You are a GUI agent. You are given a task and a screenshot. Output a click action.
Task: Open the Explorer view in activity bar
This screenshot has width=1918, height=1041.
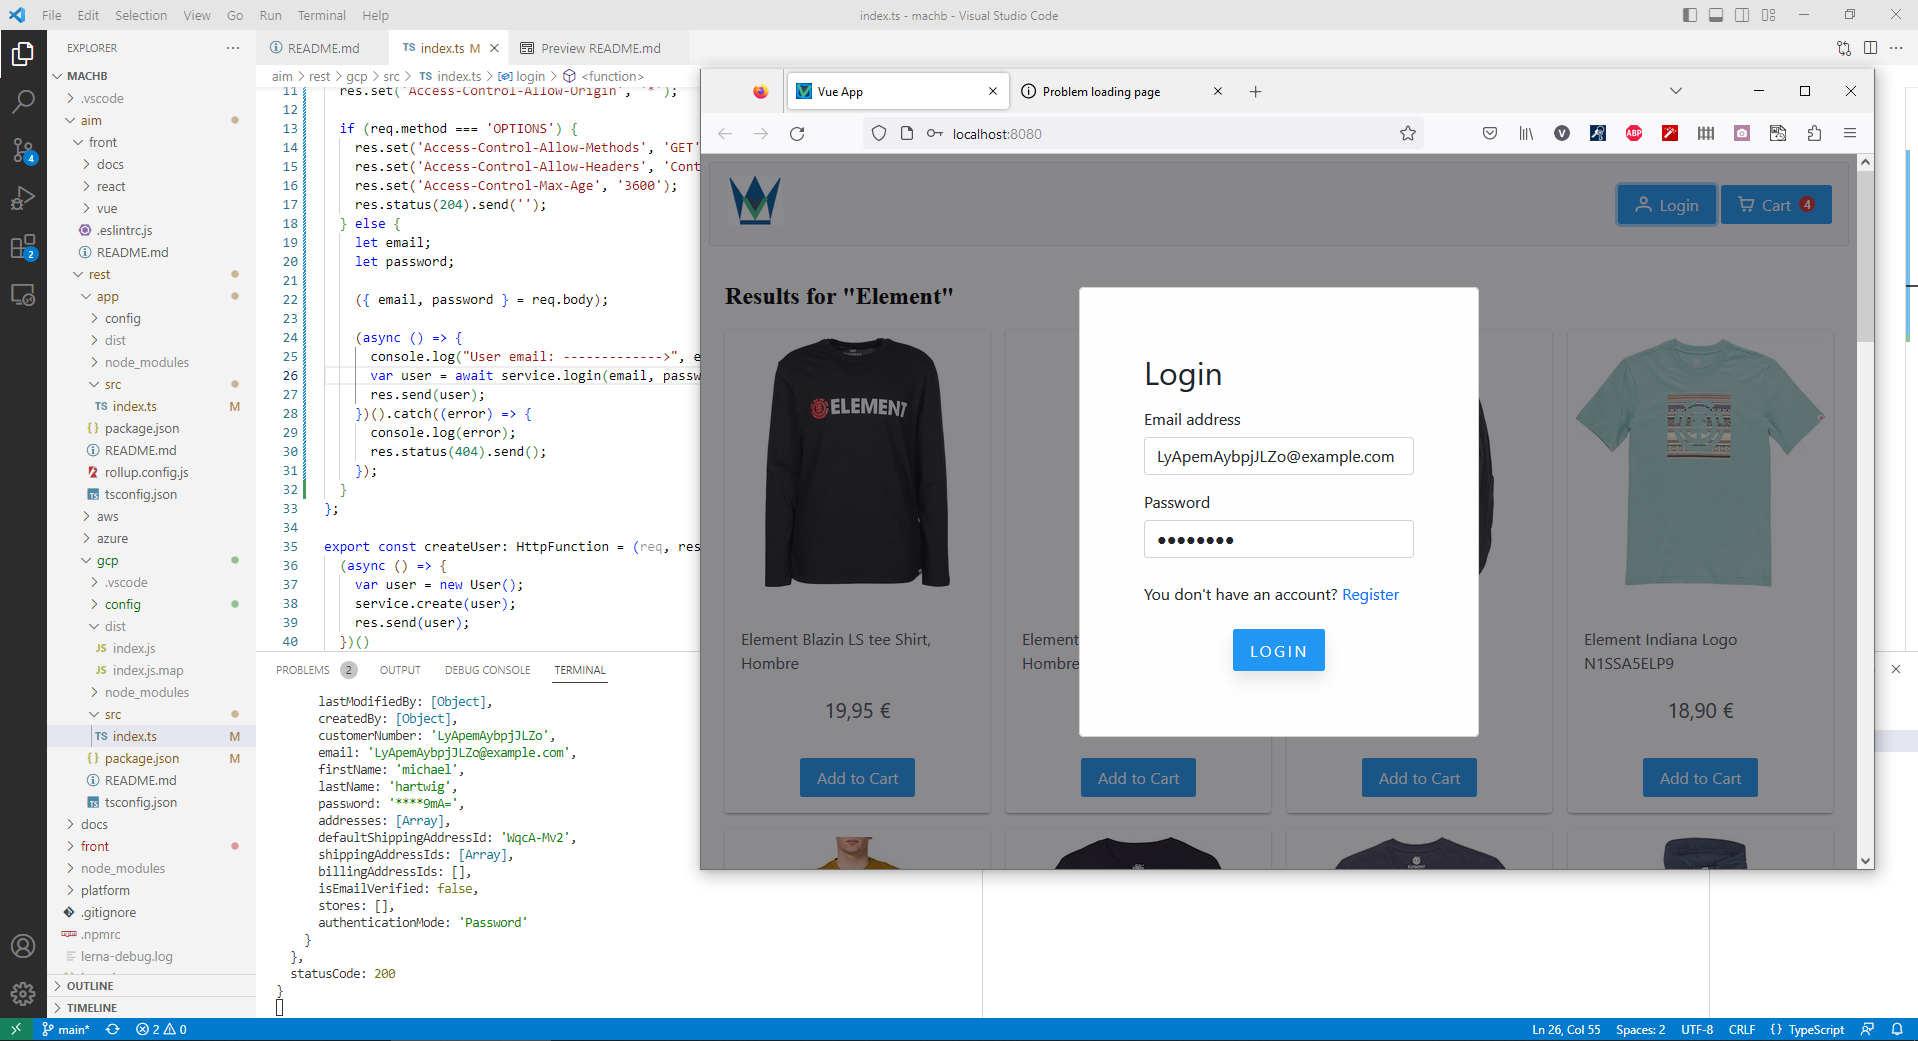(23, 53)
